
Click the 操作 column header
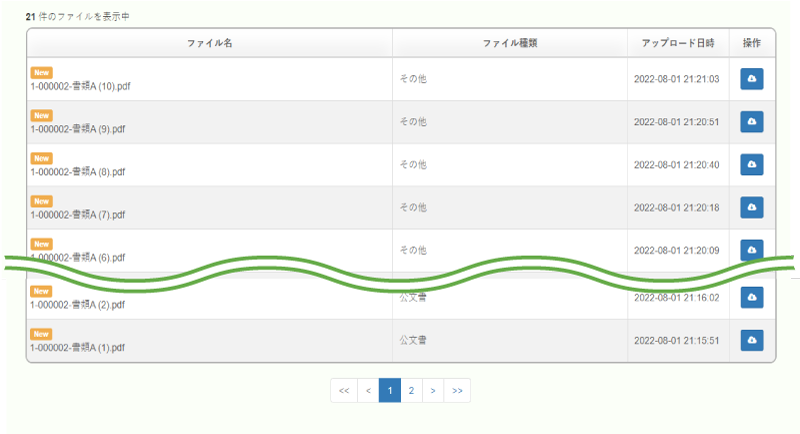pyautogui.click(x=752, y=43)
